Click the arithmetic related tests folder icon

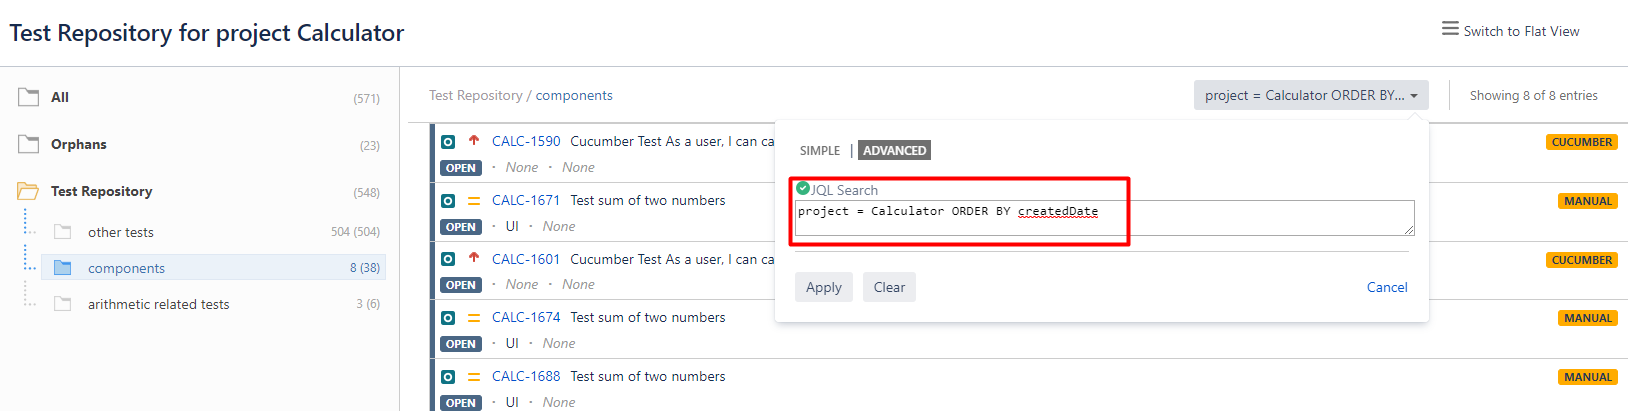(x=63, y=304)
